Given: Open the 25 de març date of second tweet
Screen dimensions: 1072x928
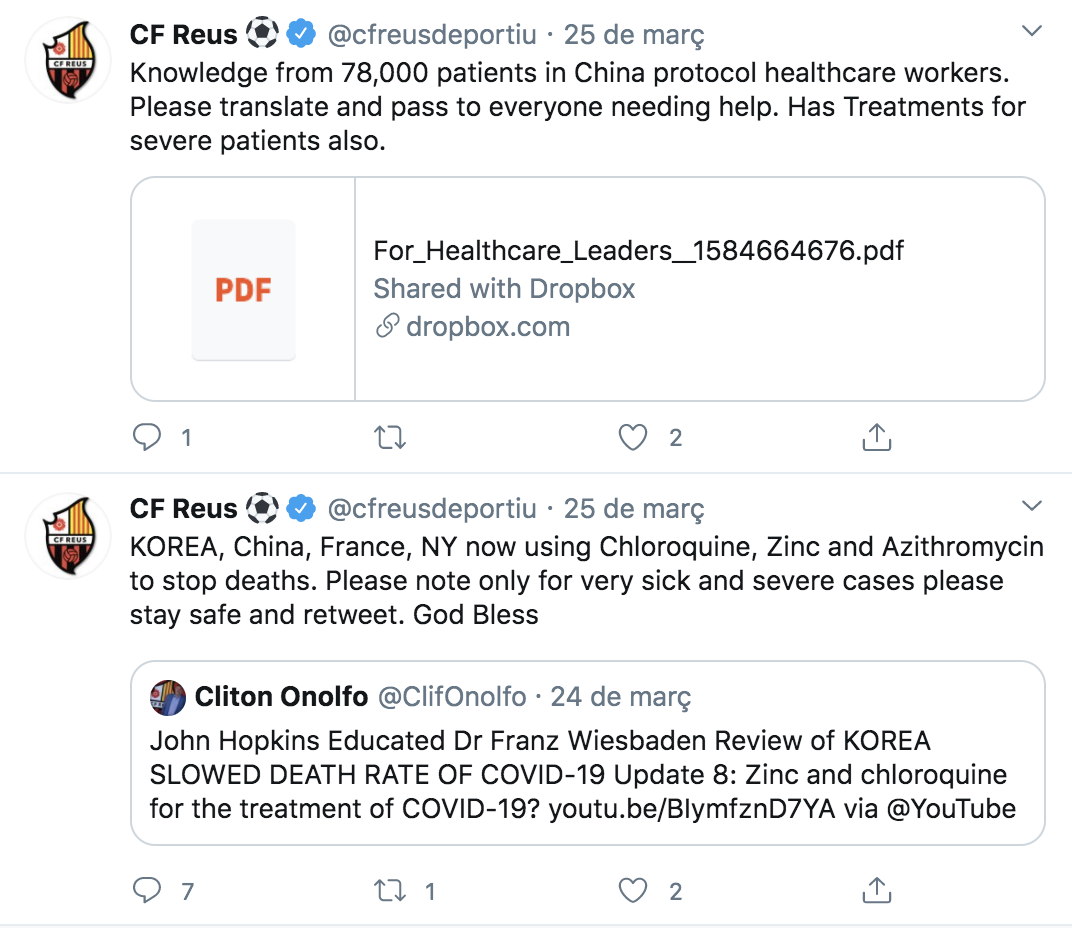Looking at the screenshot, I should tap(634, 509).
